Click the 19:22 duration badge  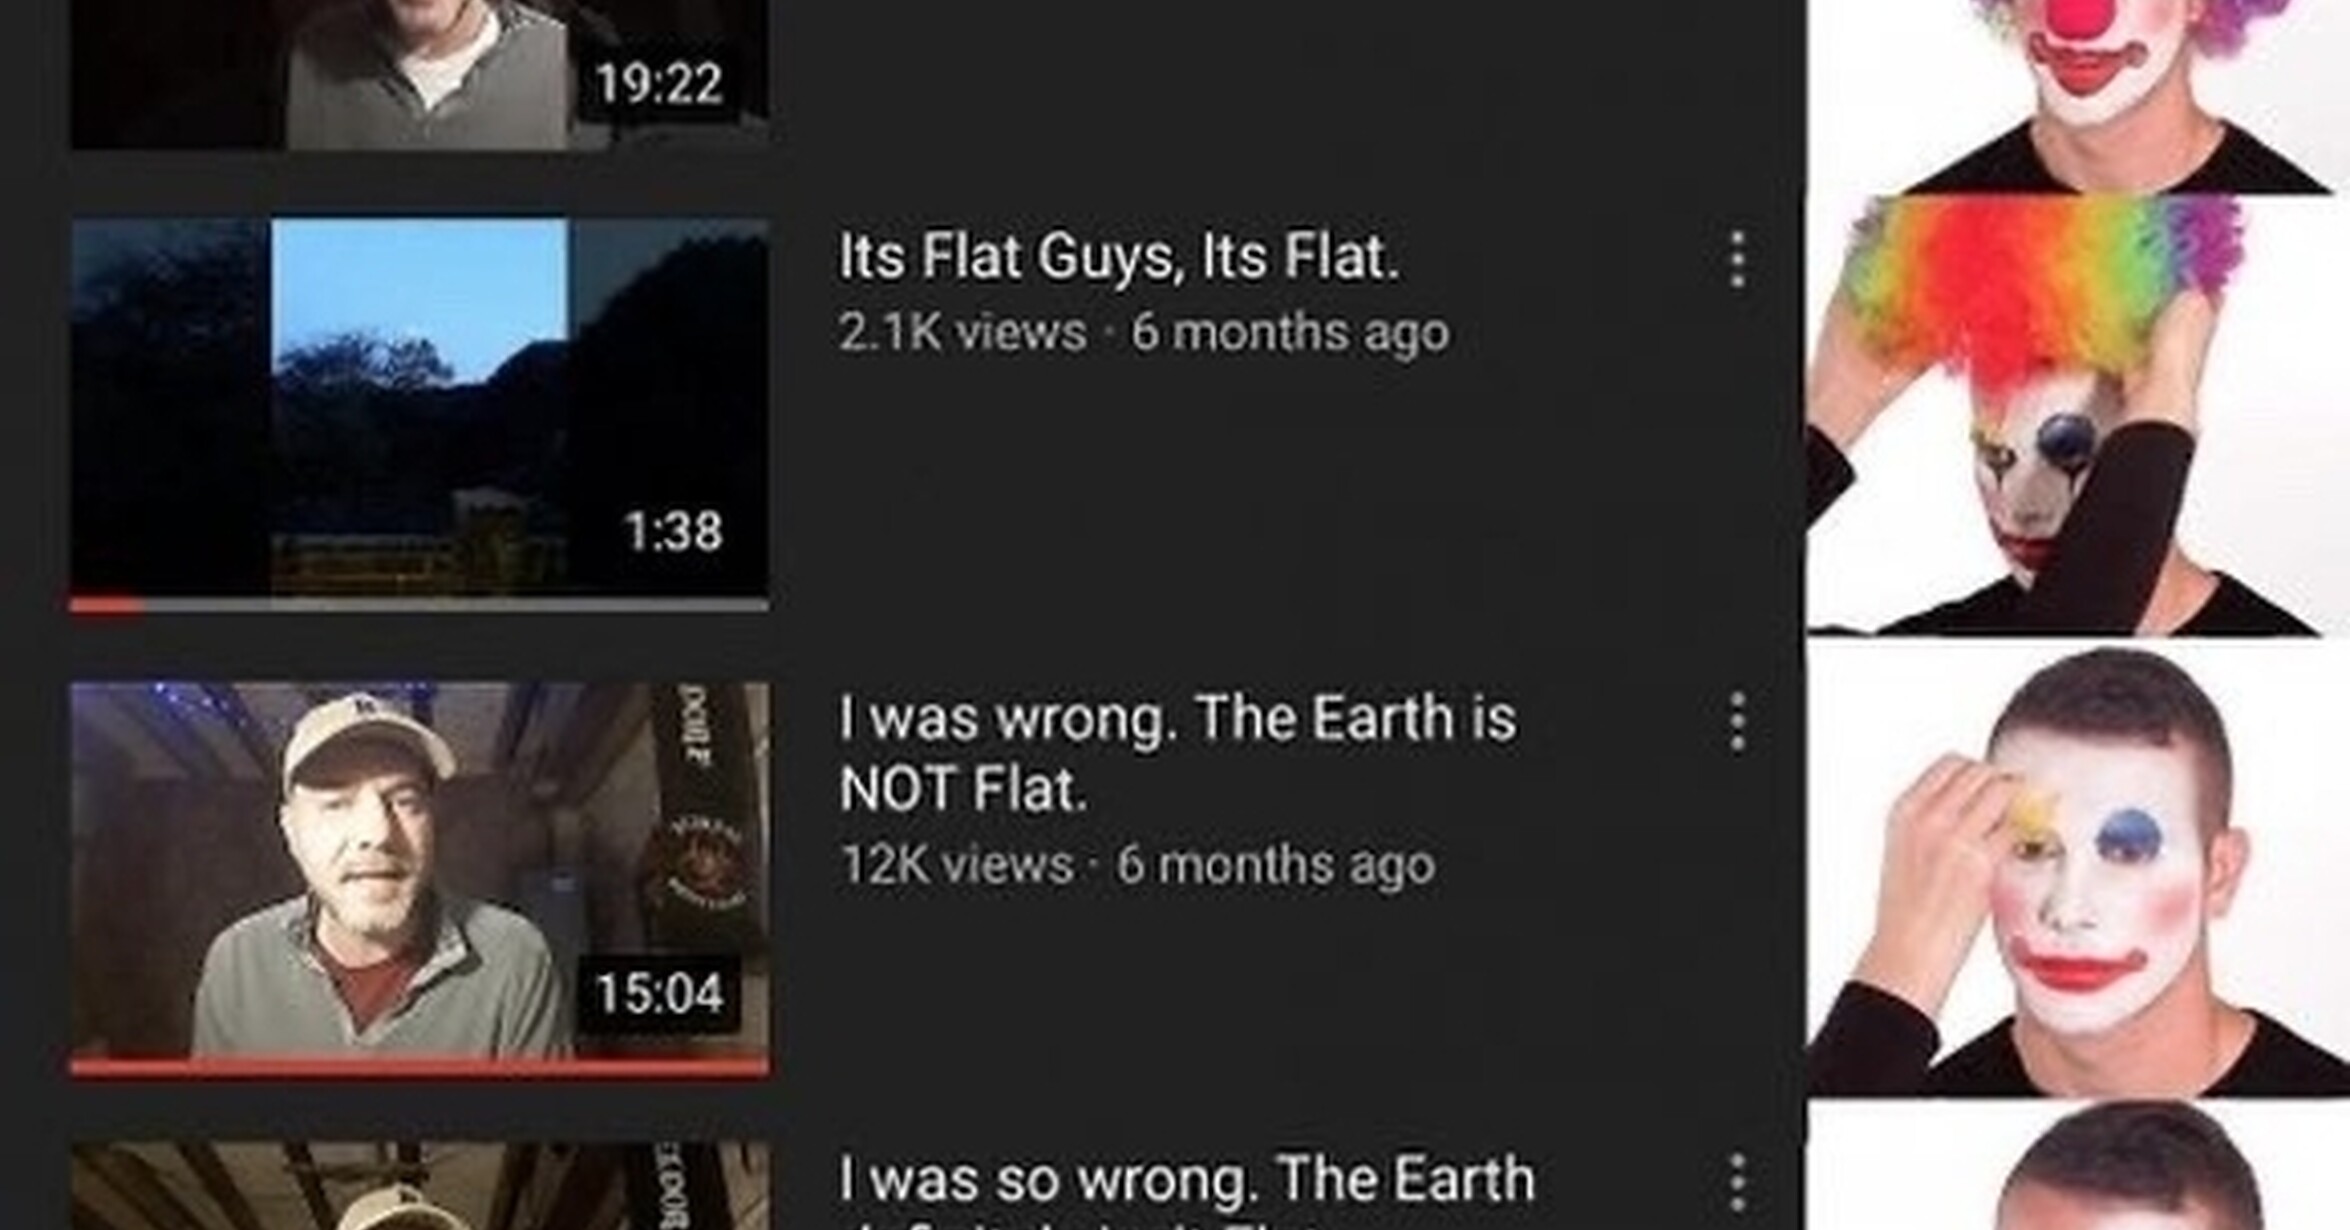point(659,83)
